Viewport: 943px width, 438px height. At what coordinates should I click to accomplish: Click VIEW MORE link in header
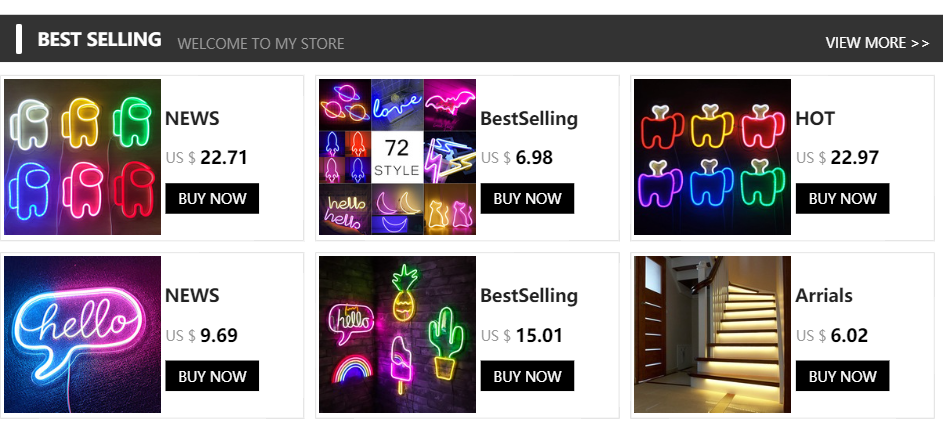877,43
